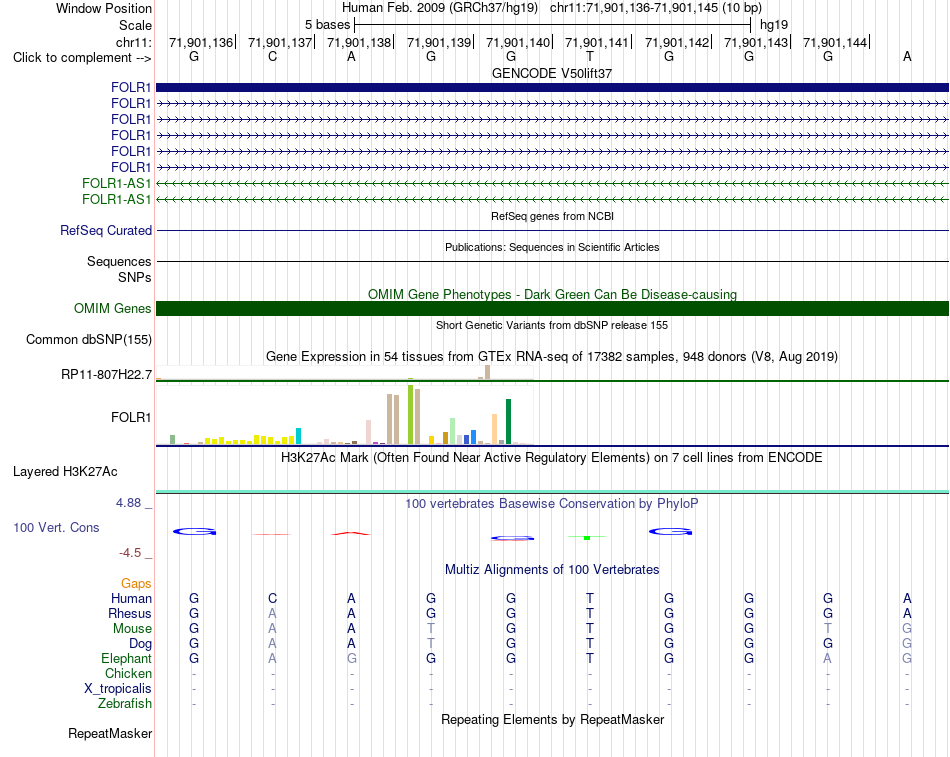This screenshot has width=950, height=757.
Task: Click the Rhesus alignment row label
Action: coord(130,613)
